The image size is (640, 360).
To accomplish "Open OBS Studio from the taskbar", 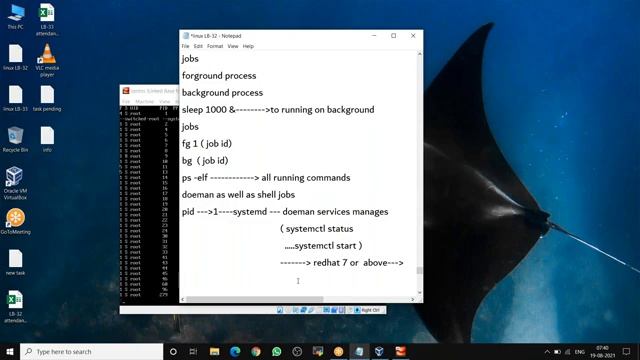I will pos(297,351).
